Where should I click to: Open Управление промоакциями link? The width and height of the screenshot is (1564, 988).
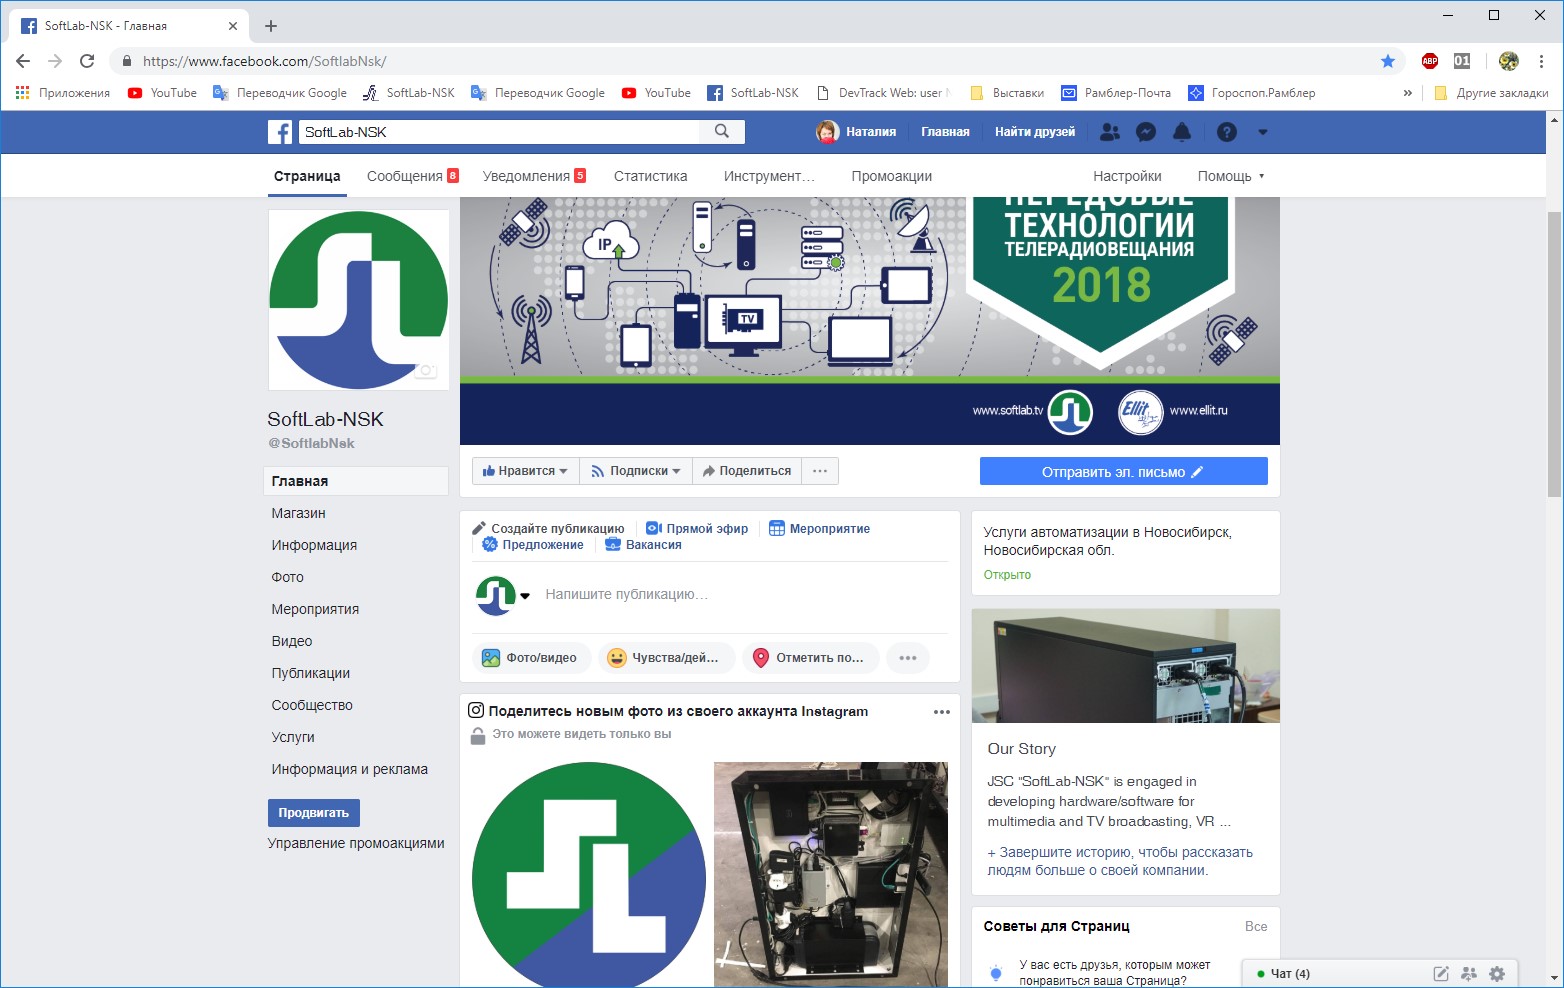pos(356,843)
